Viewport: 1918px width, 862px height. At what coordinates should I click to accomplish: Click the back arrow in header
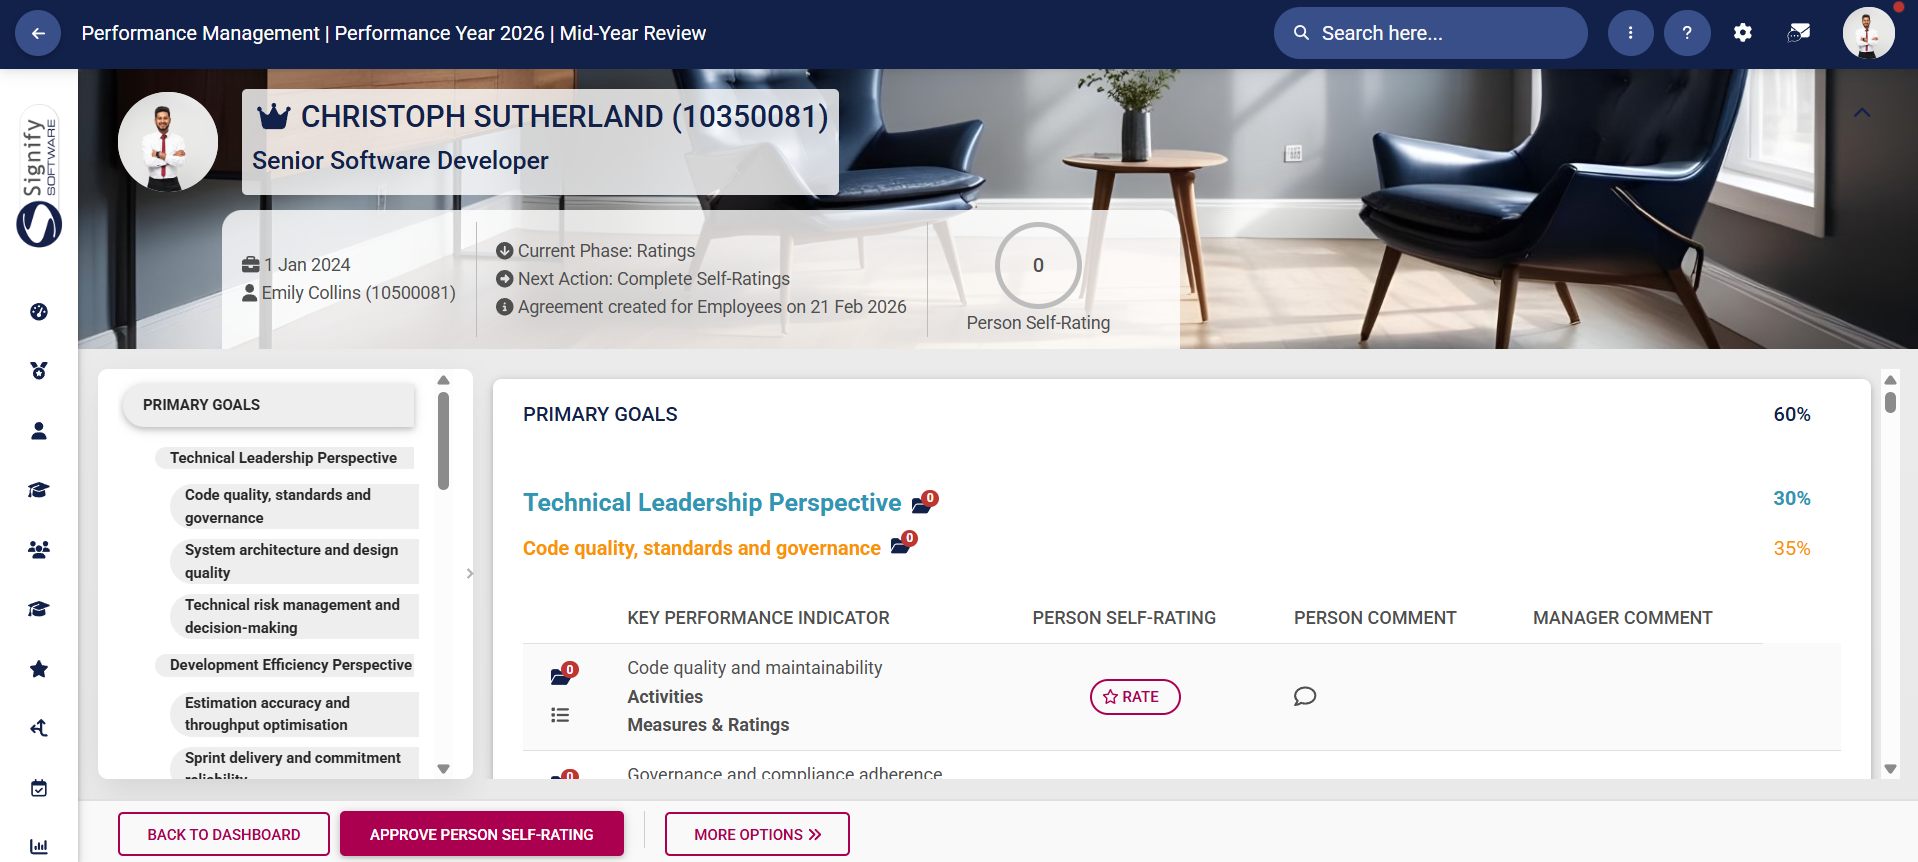coord(38,33)
